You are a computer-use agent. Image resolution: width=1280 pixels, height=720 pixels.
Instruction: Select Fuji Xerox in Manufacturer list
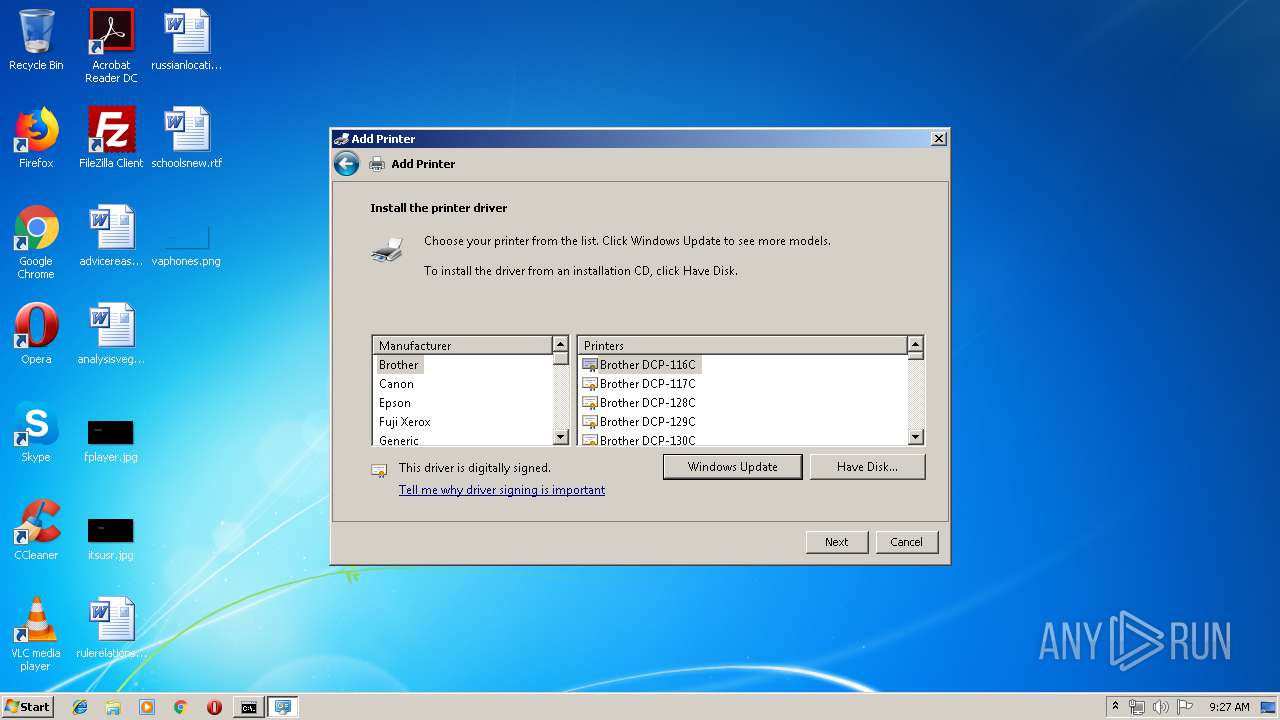click(405, 422)
